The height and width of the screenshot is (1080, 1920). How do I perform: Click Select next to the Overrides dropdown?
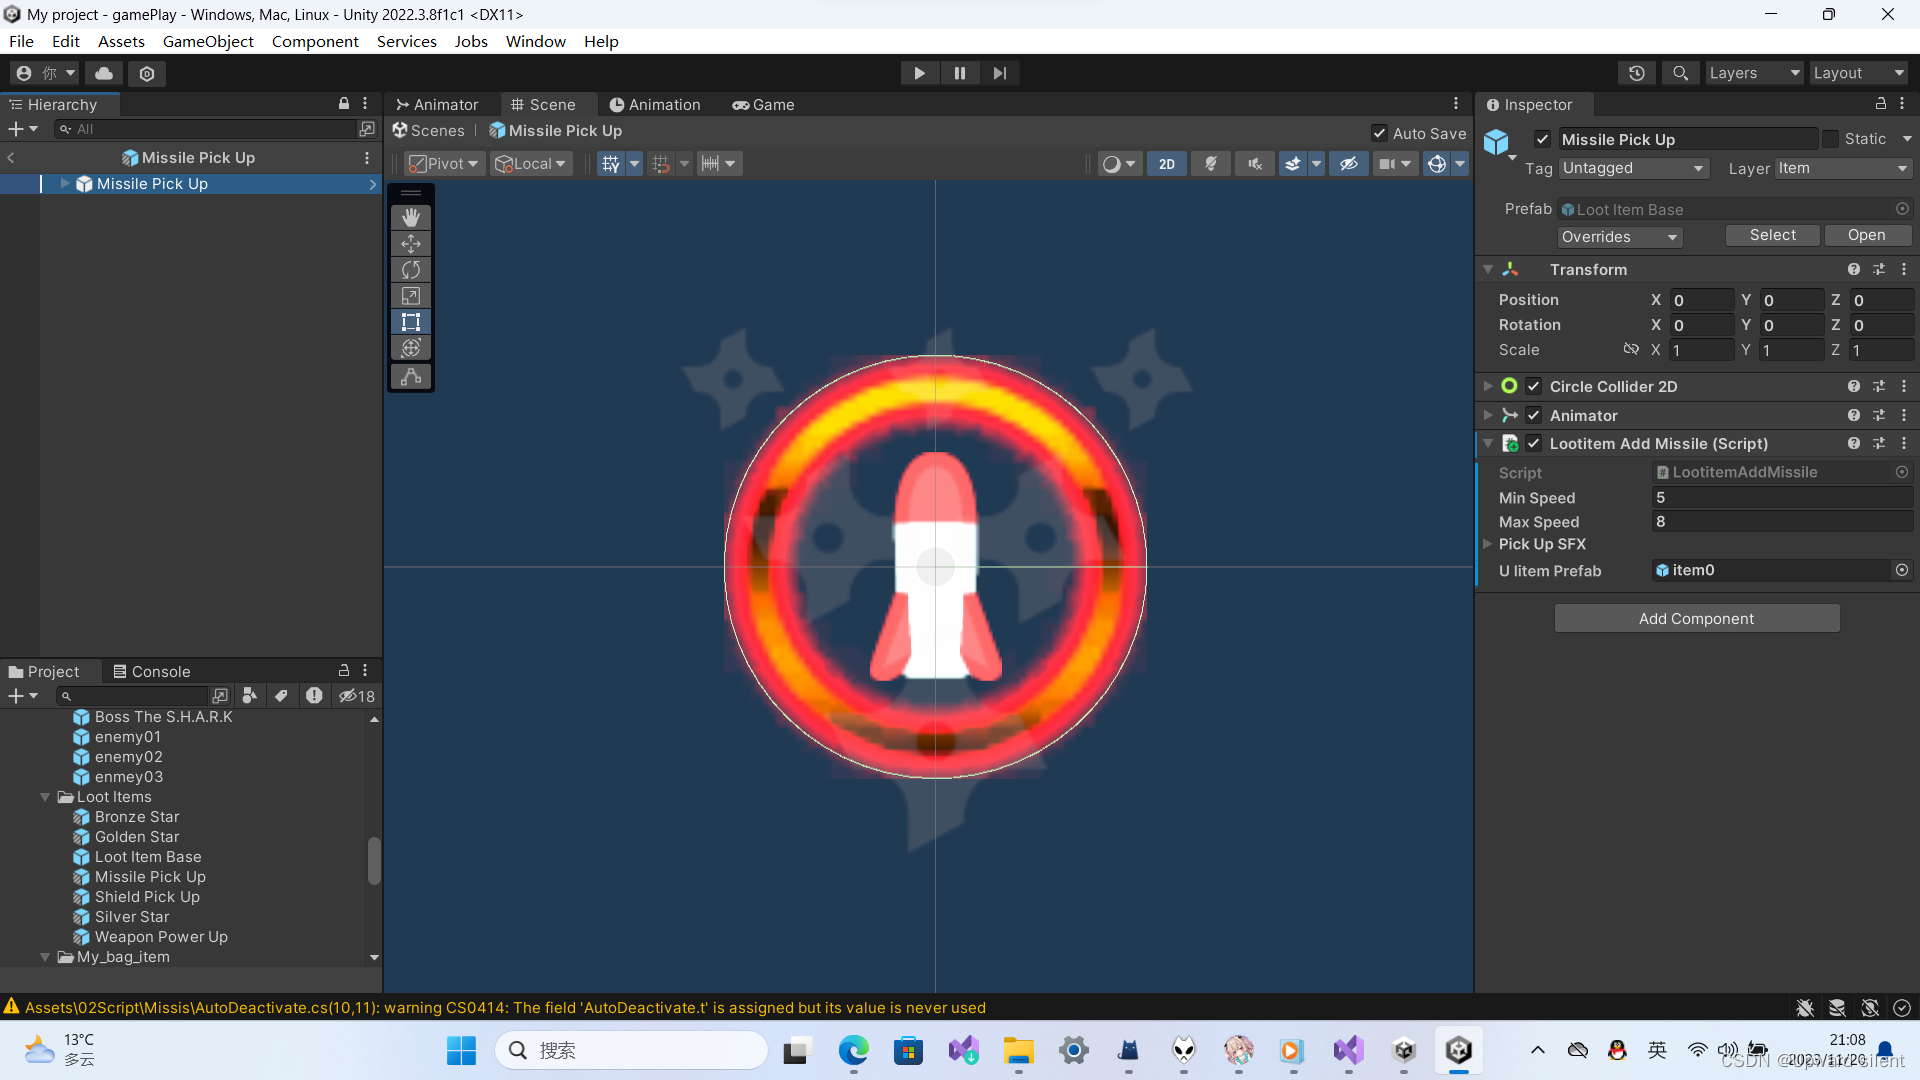[1772, 235]
